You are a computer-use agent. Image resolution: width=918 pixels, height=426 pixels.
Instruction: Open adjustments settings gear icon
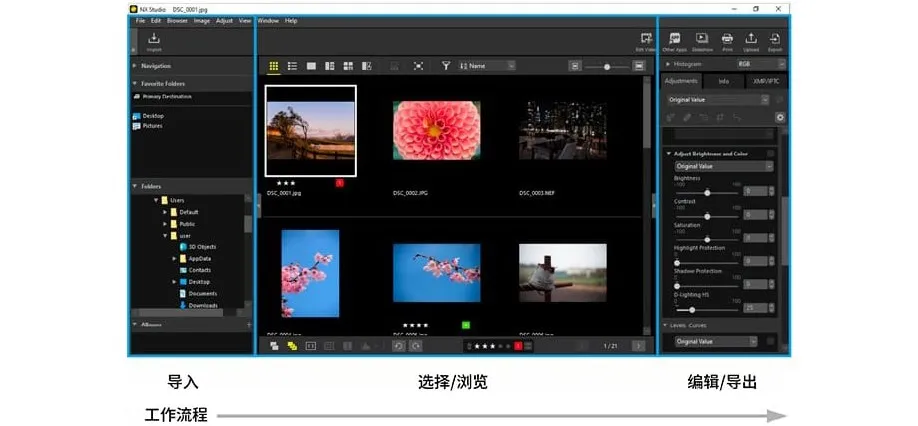[x=779, y=117]
